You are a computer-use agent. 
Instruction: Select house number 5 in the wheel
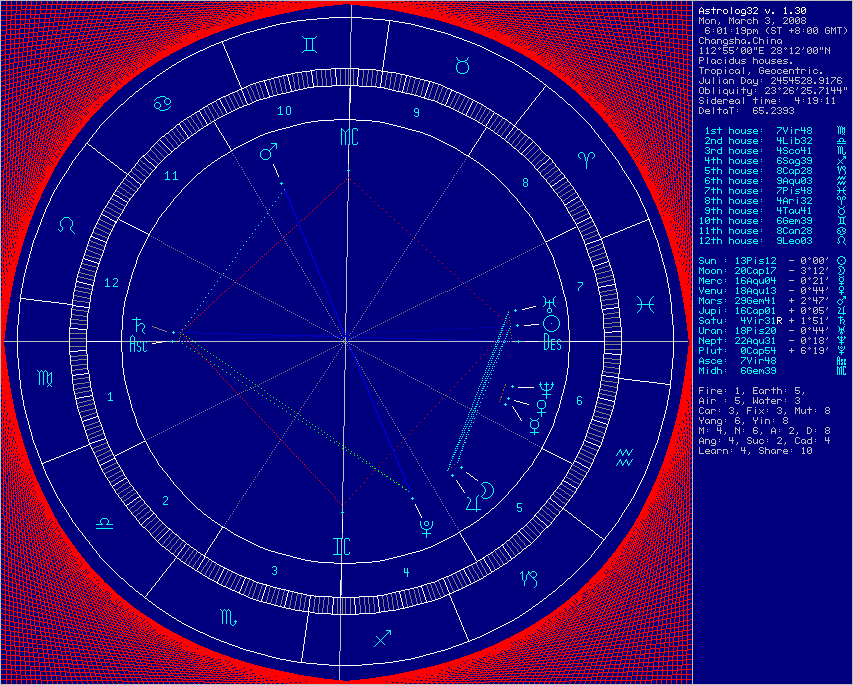point(519,508)
